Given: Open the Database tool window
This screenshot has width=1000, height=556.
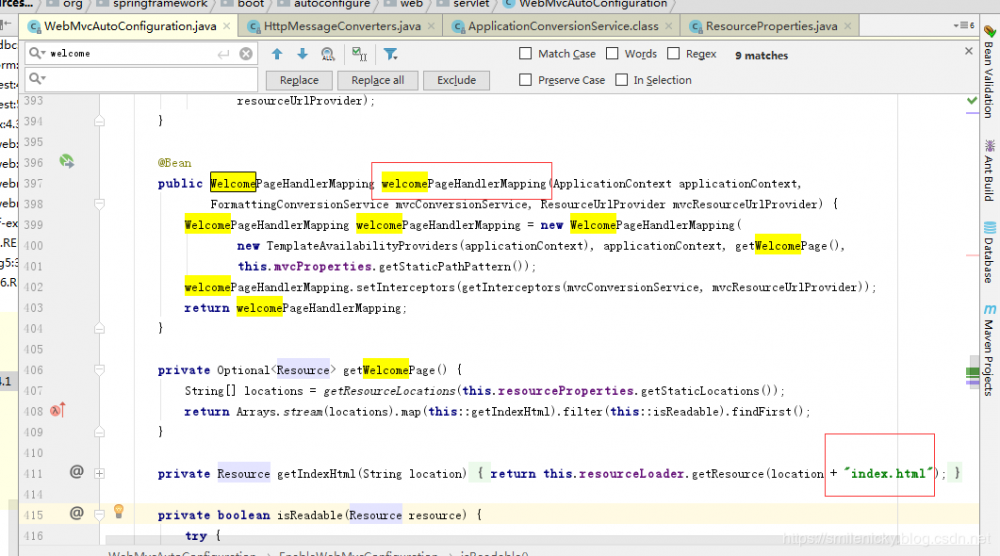Looking at the screenshot, I should coord(989,252).
